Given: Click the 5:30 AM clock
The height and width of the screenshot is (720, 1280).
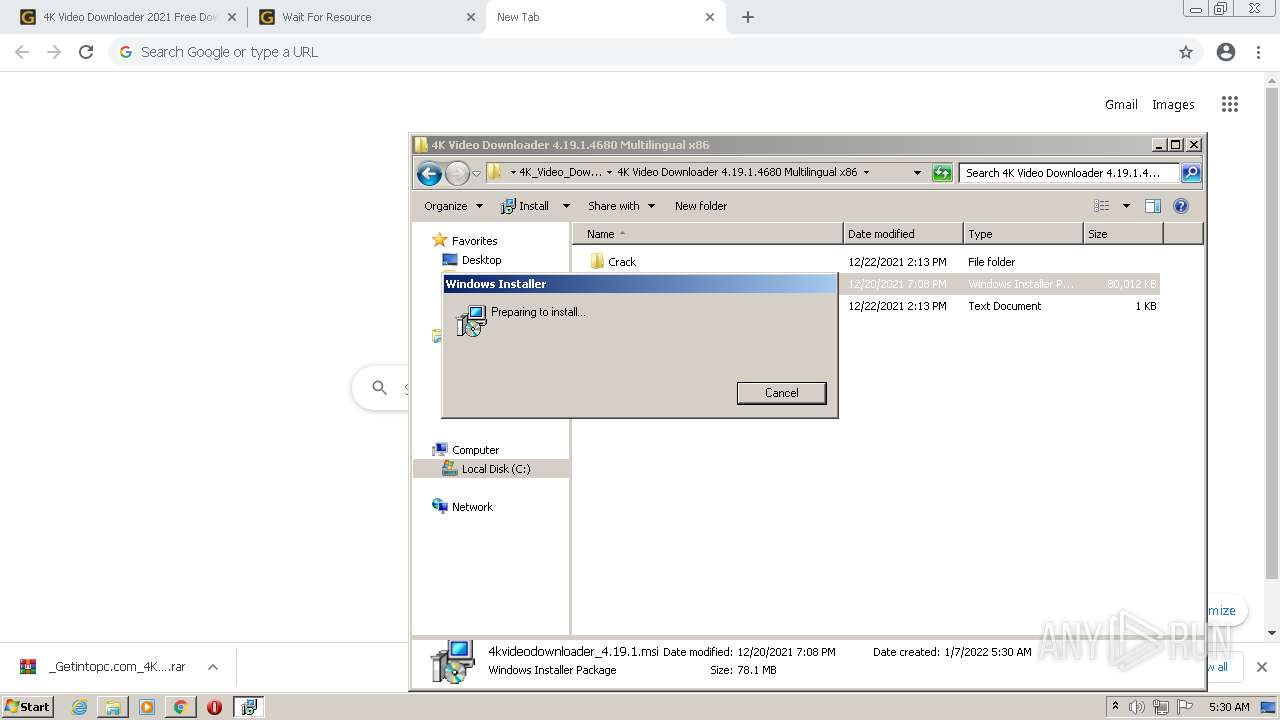Looking at the screenshot, I should coord(1229,707).
